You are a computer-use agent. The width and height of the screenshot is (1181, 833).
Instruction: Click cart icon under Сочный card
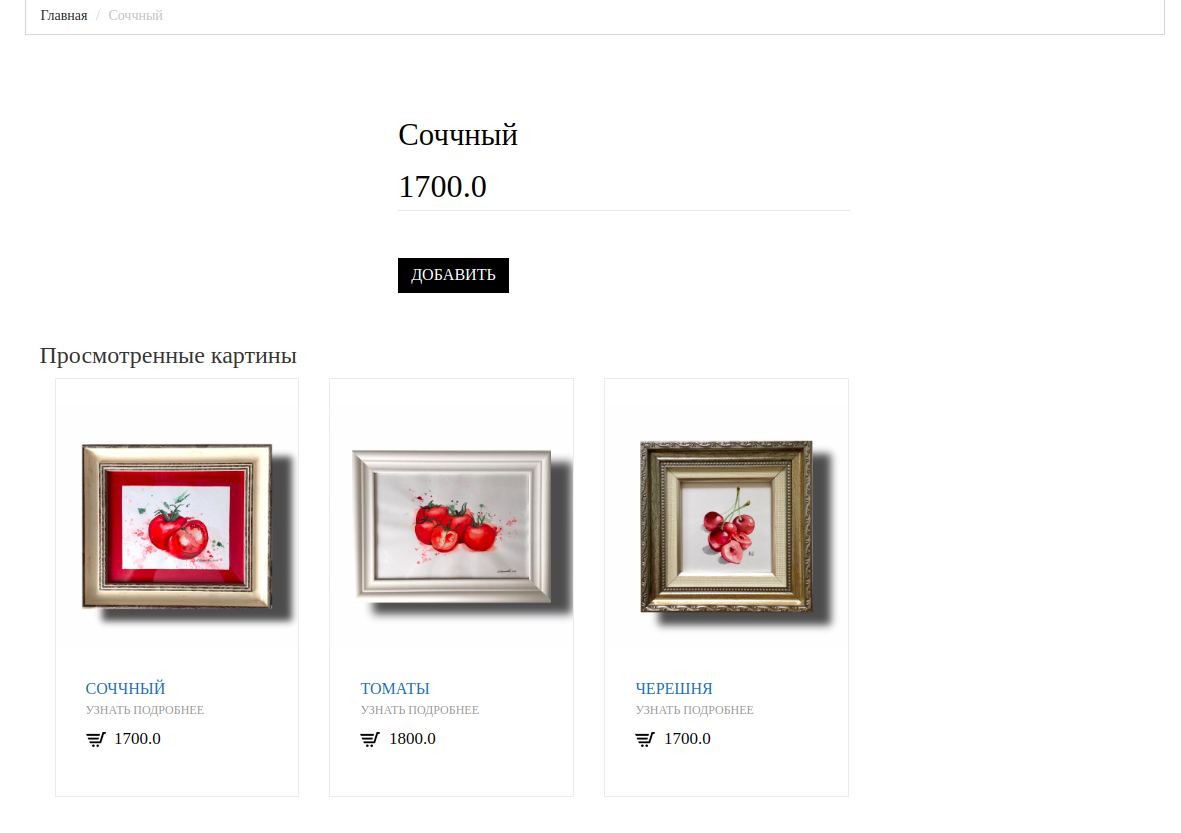pyautogui.click(x=96, y=740)
